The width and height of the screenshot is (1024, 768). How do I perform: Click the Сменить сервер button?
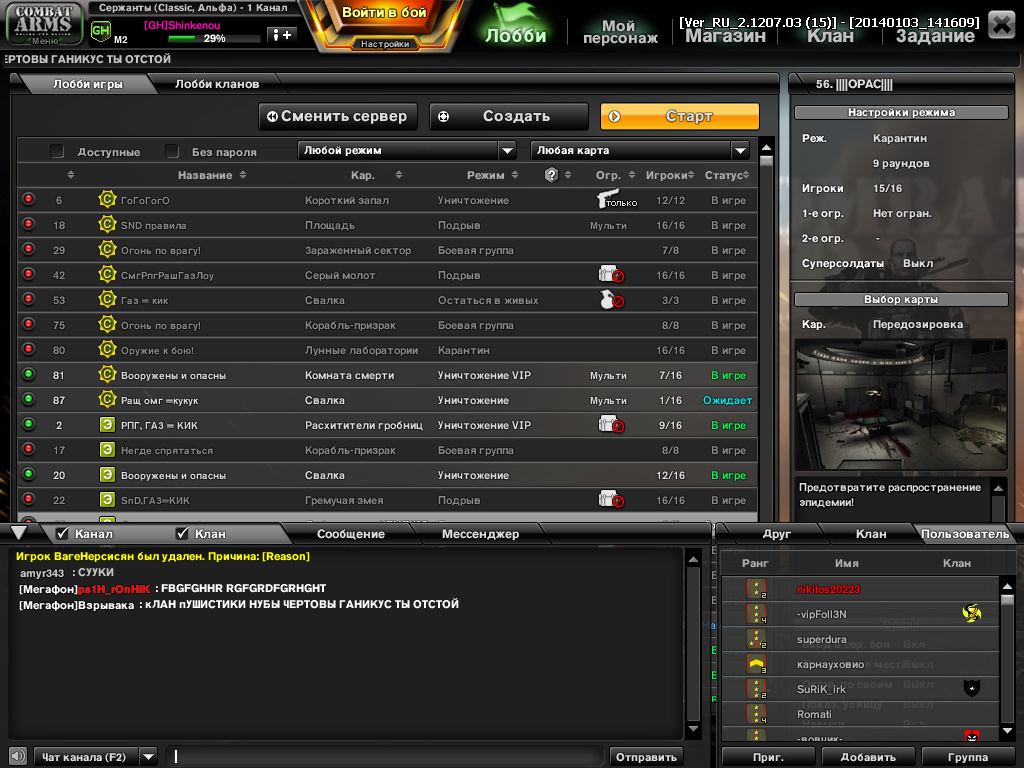(338, 116)
